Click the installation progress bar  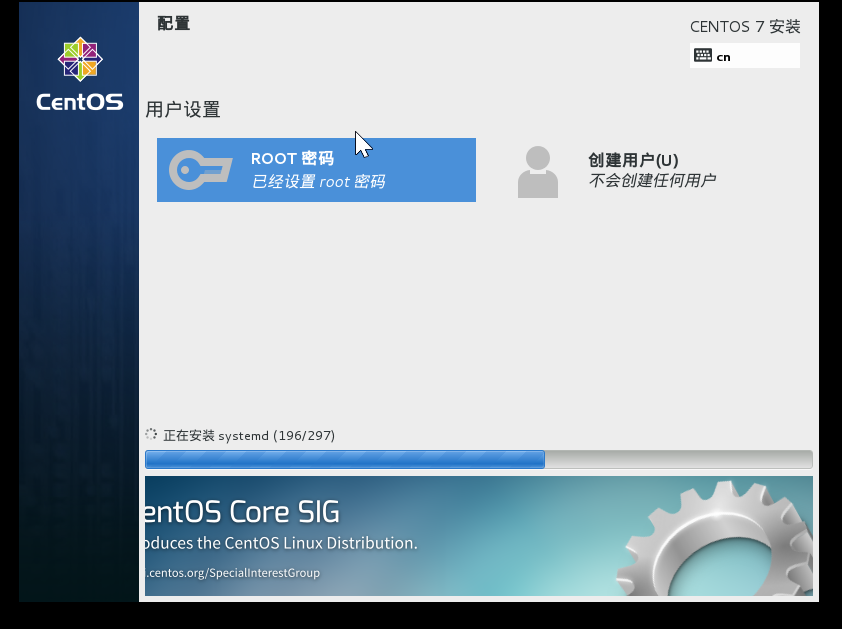coord(478,459)
